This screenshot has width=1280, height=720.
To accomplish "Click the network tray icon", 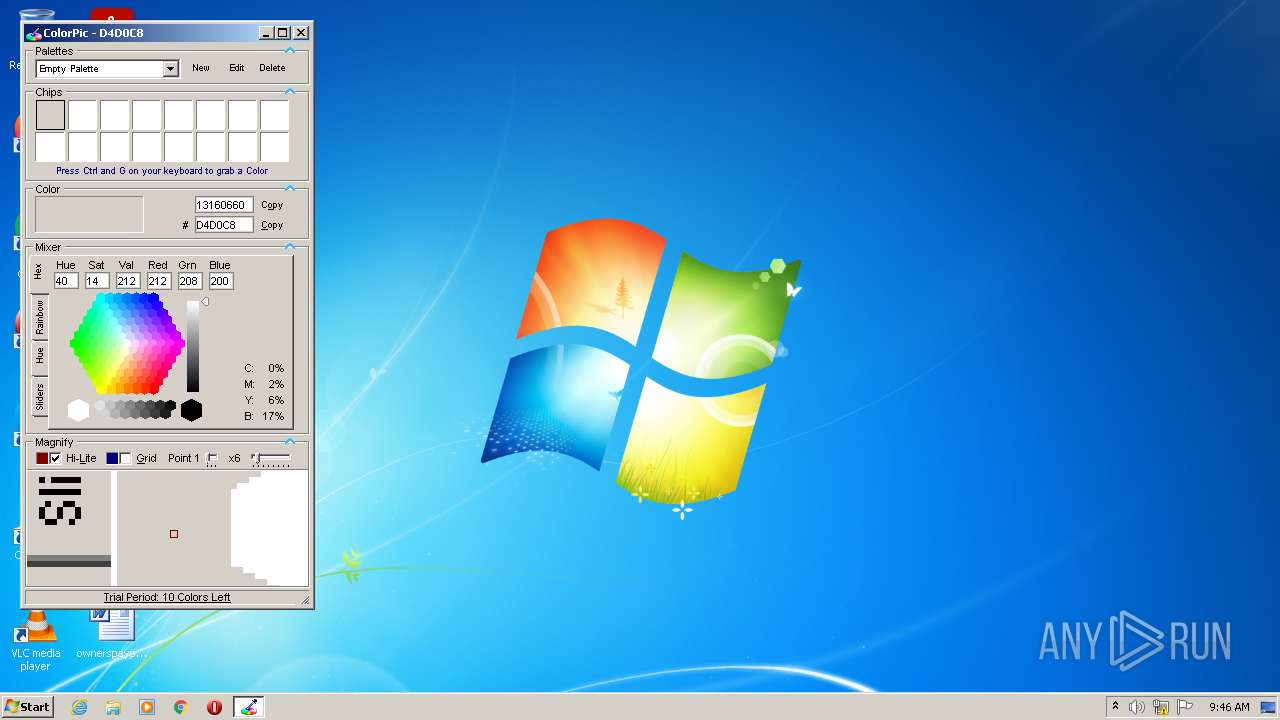I will 1161,707.
